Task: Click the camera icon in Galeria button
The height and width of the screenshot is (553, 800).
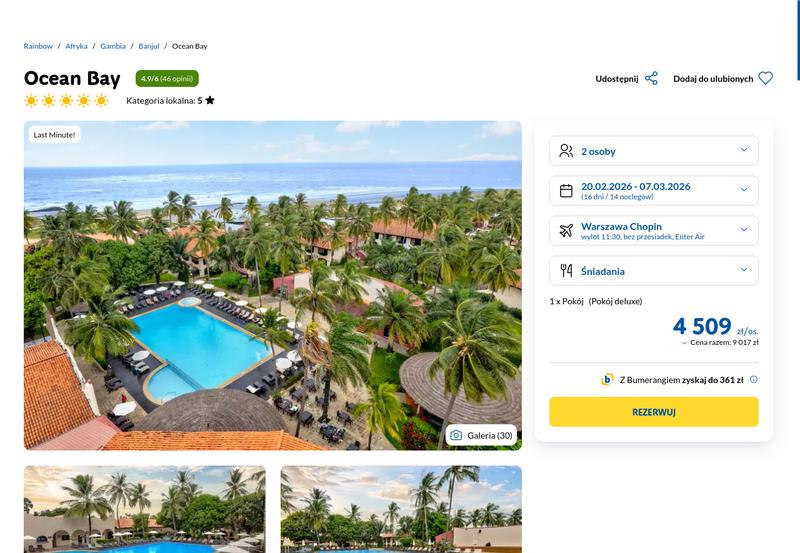Action: [x=456, y=435]
